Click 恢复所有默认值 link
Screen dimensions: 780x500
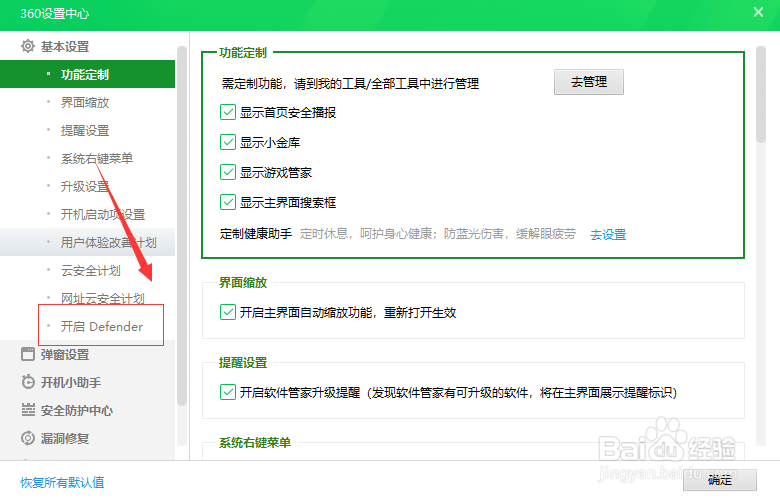62,482
